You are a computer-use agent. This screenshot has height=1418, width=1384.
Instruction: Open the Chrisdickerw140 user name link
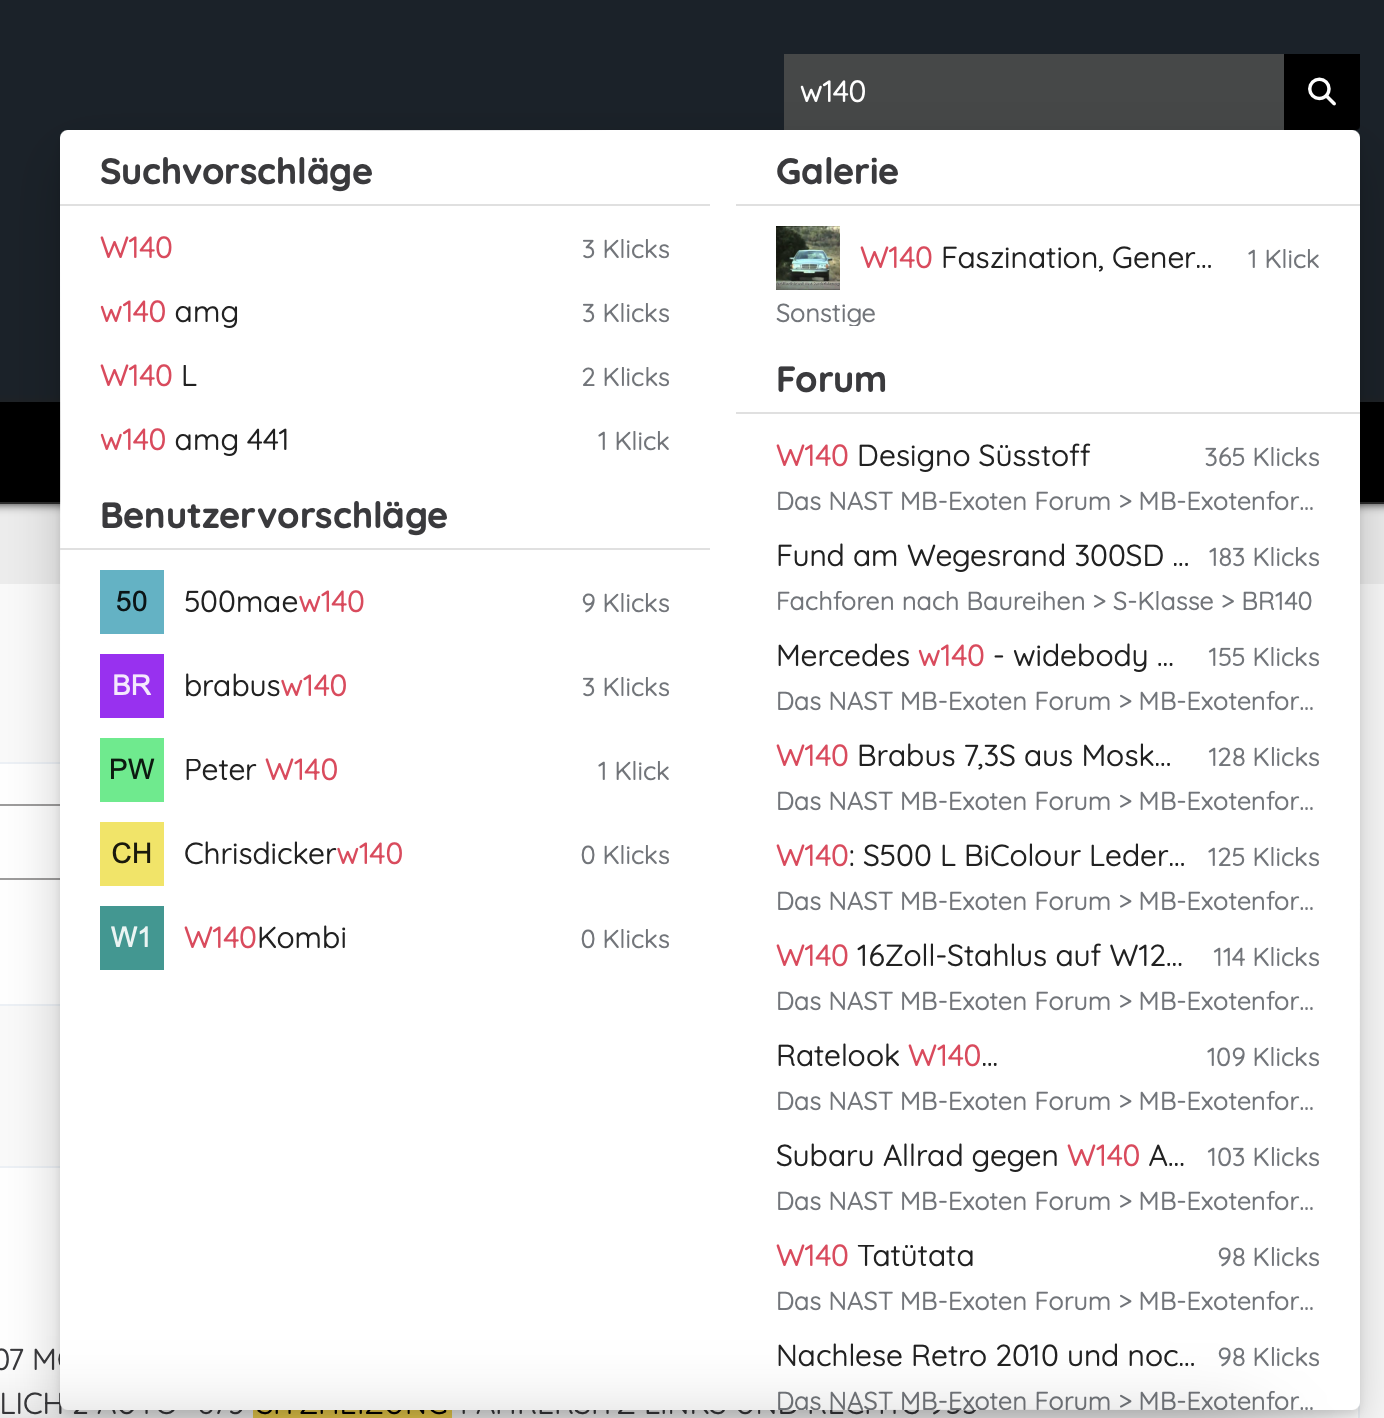[293, 854]
